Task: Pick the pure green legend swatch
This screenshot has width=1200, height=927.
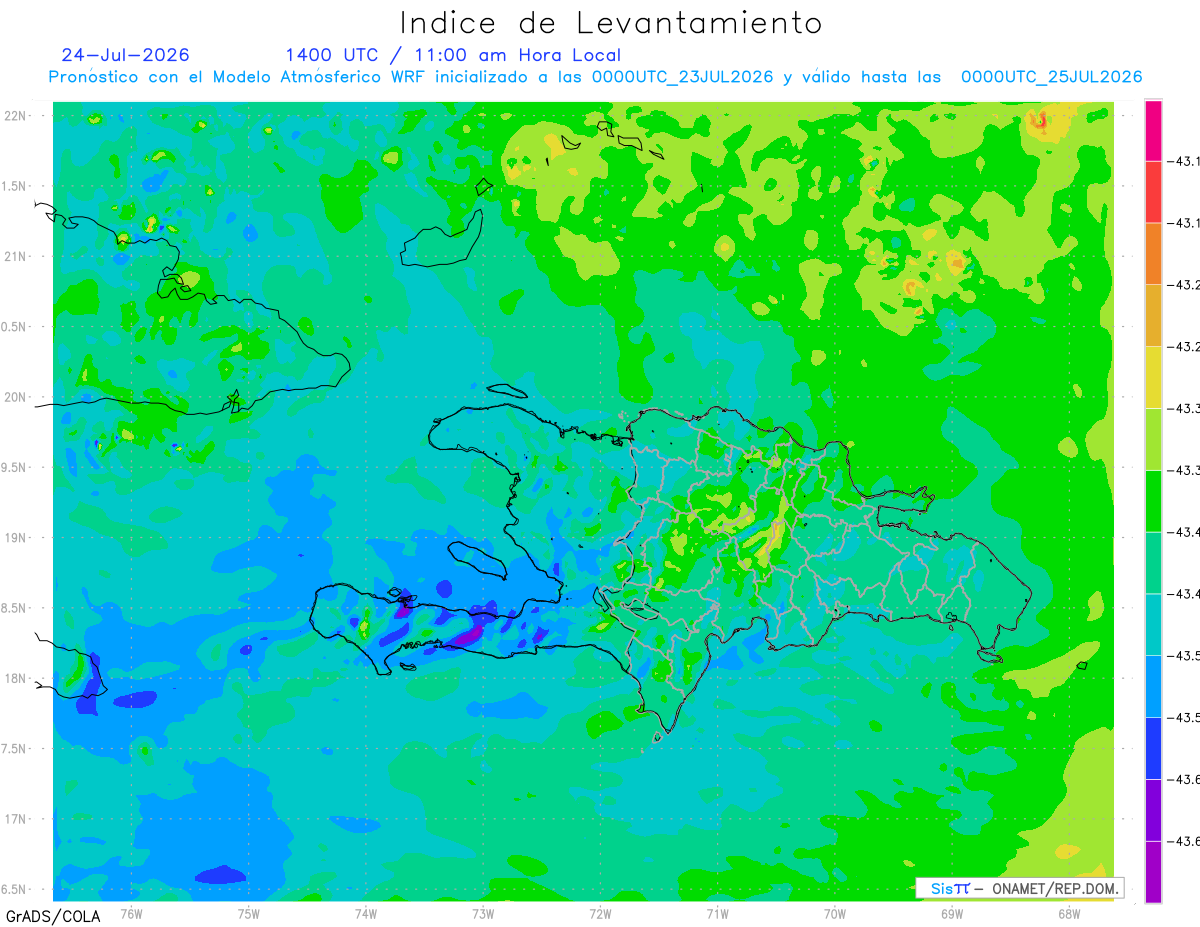Action: pyautogui.click(x=1153, y=502)
